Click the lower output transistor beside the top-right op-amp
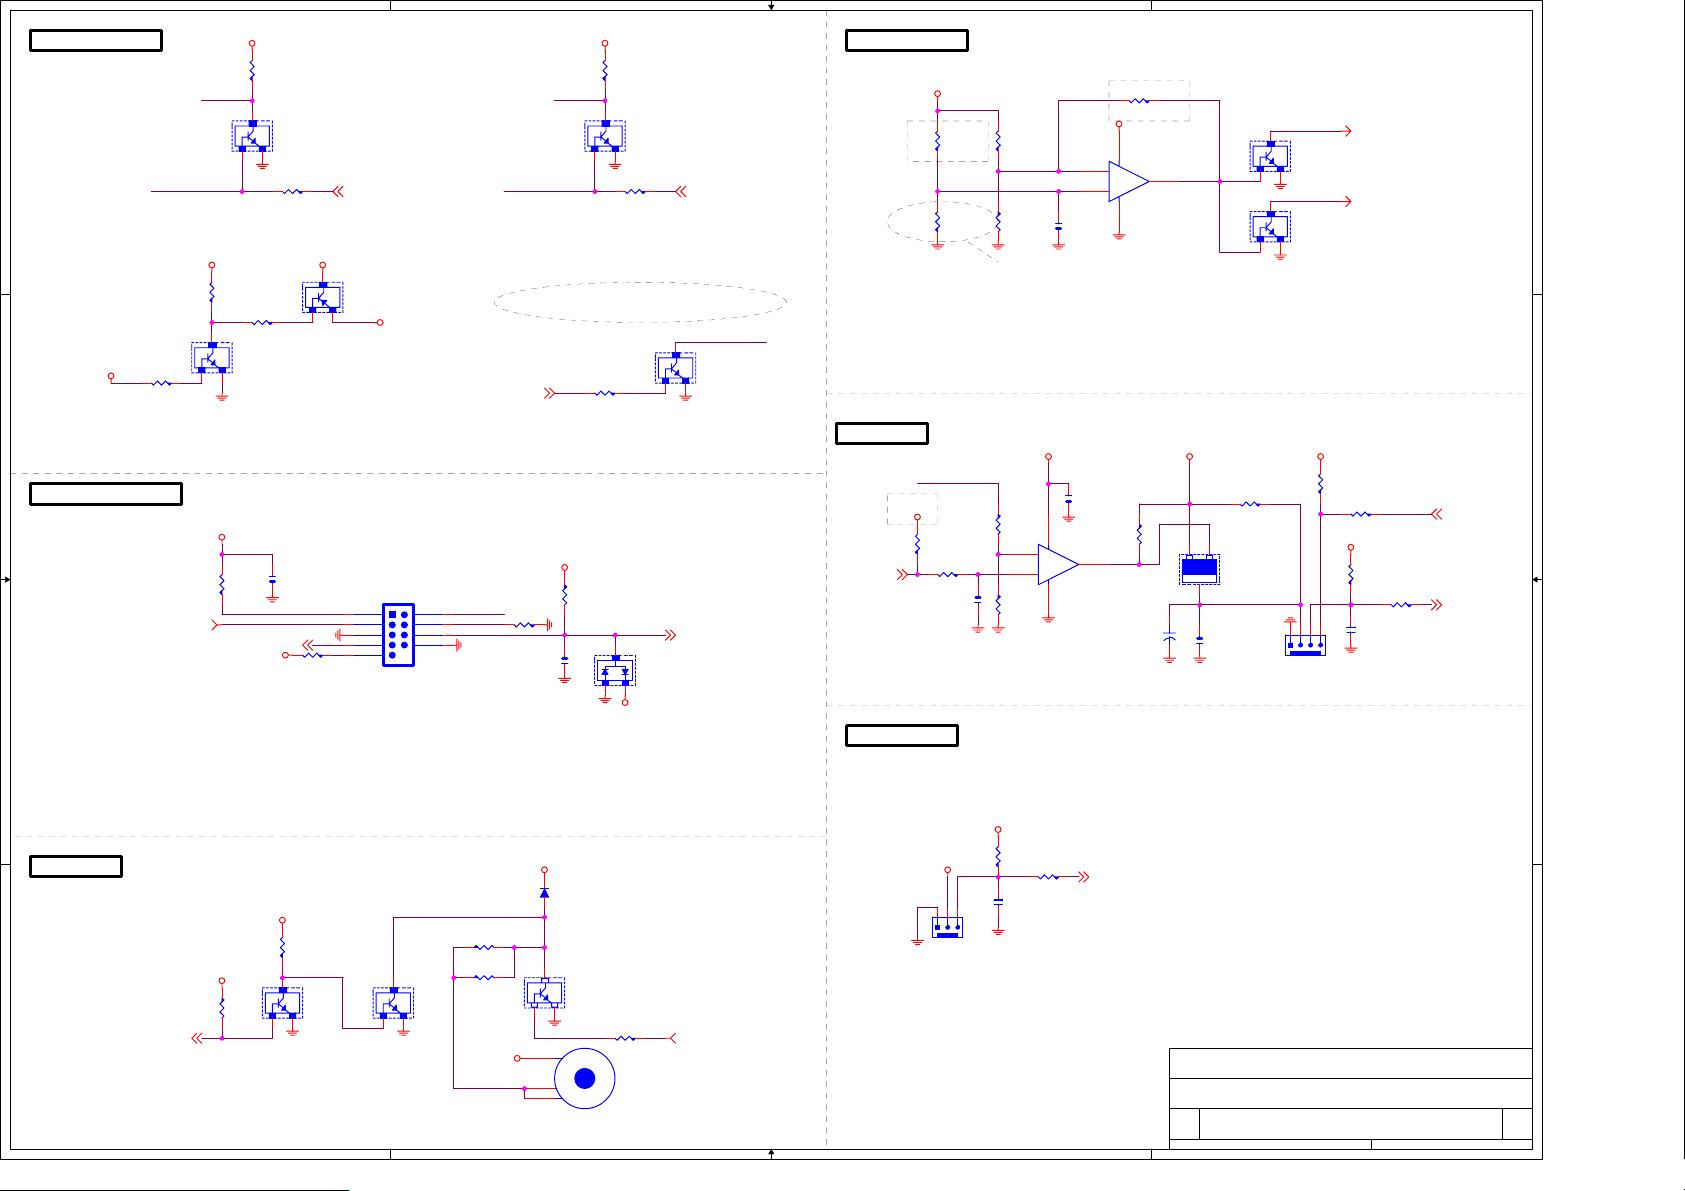 1270,226
